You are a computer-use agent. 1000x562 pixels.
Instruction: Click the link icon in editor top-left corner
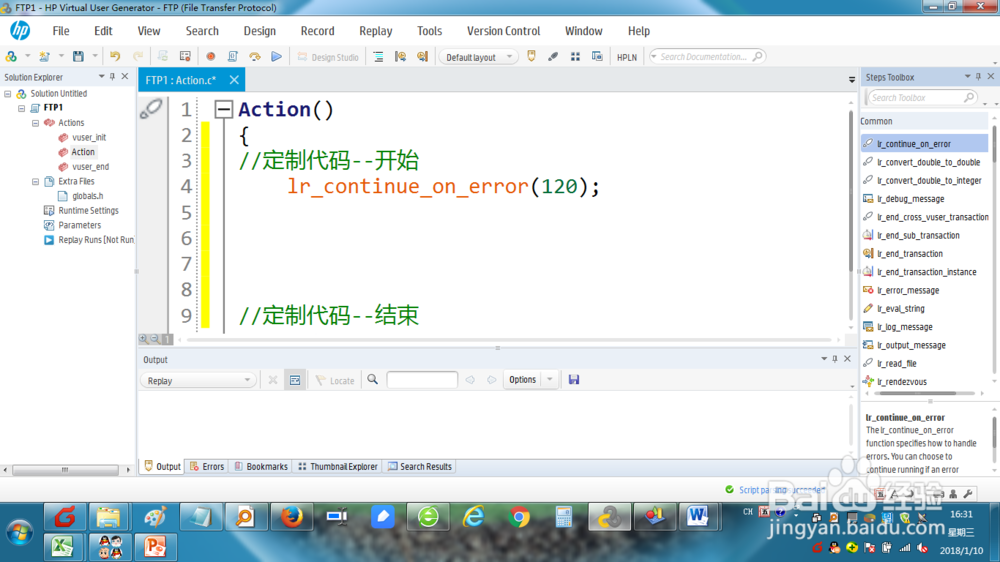152,109
